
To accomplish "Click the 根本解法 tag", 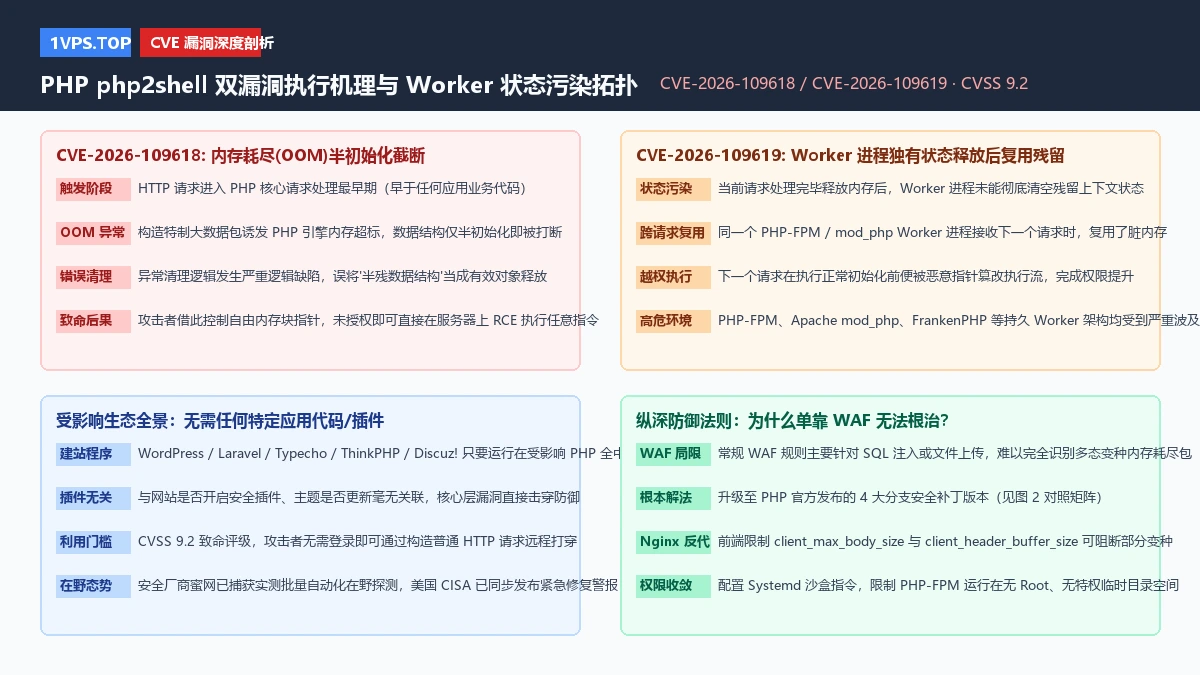I will pos(673,497).
